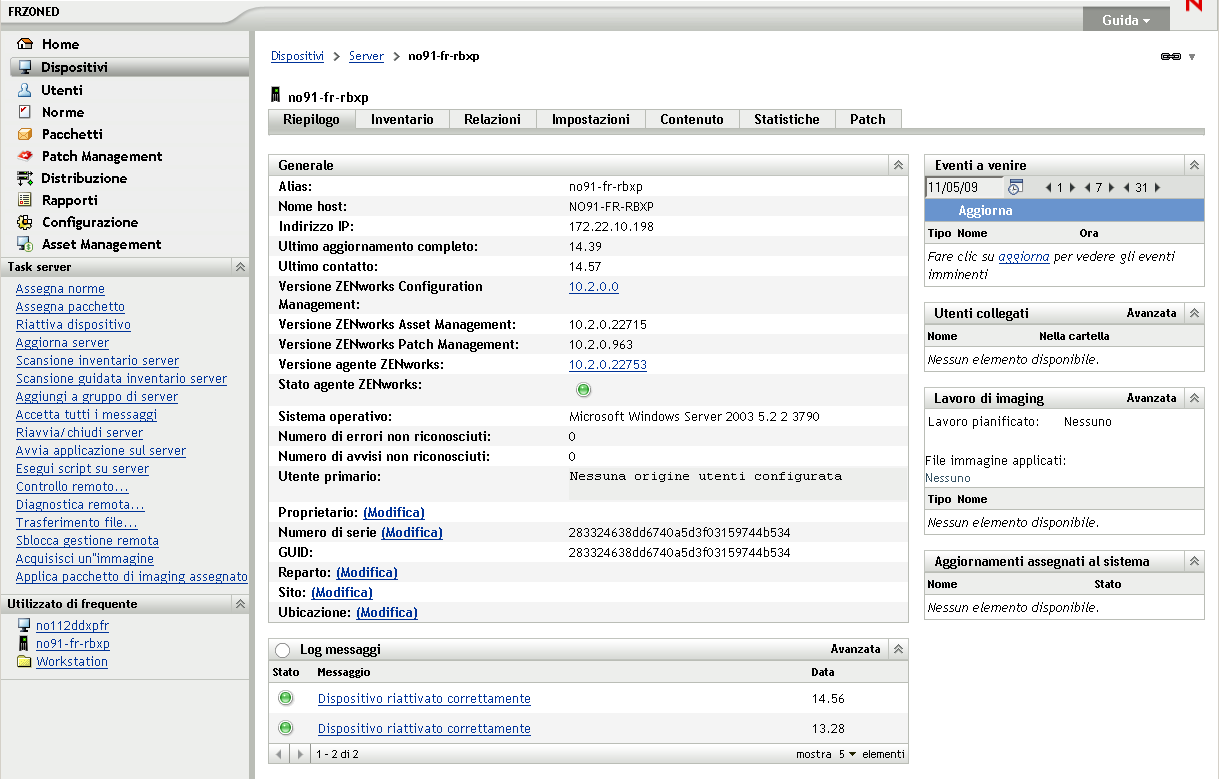
Task: Open the Guida dropdown menu
Action: click(1125, 20)
